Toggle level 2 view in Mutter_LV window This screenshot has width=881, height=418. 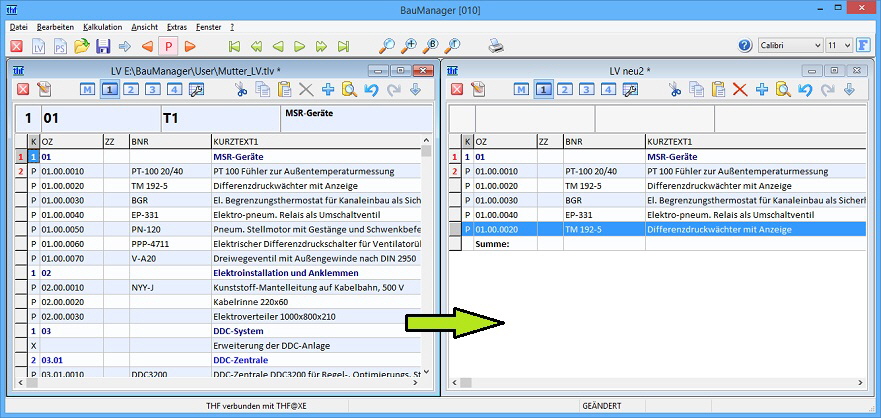point(130,90)
